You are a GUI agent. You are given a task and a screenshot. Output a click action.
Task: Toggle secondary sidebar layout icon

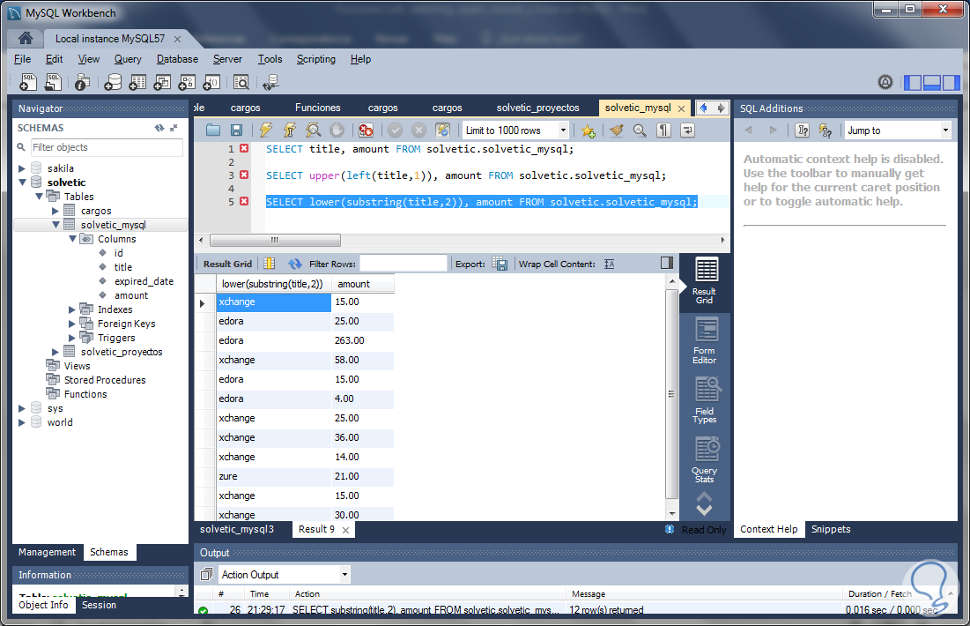pos(950,82)
